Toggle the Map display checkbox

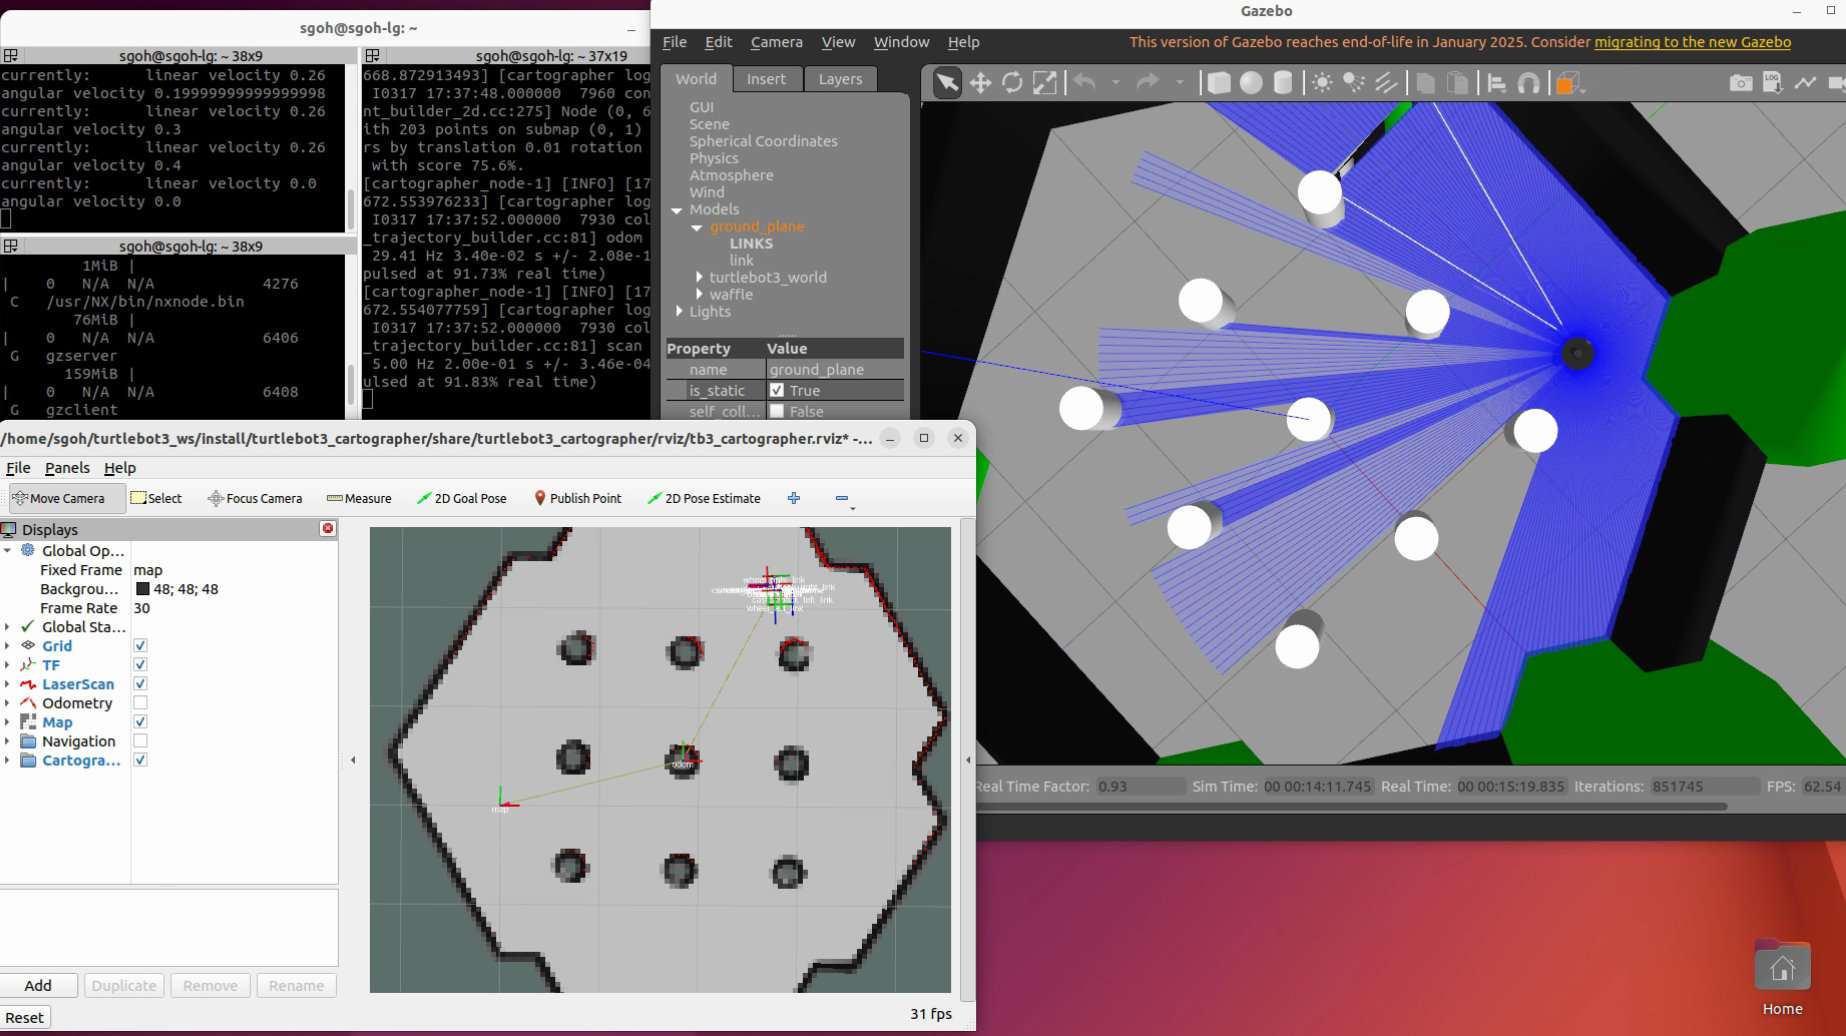pos(140,722)
